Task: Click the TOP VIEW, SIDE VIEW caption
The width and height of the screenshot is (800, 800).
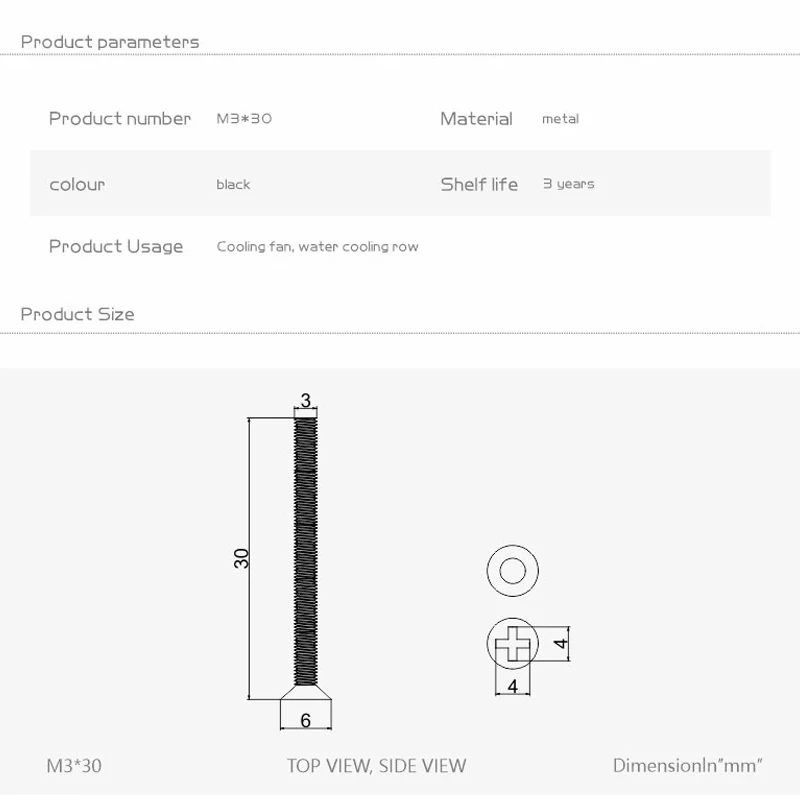Action: 376,766
